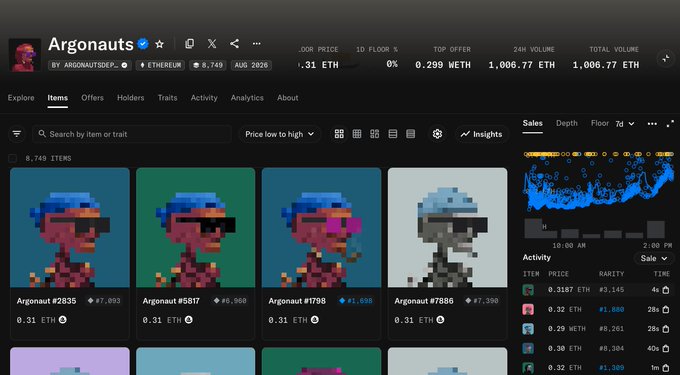Click the Argonauts collection avatar
This screenshot has width=680, height=375.
pyautogui.click(x=25, y=55)
